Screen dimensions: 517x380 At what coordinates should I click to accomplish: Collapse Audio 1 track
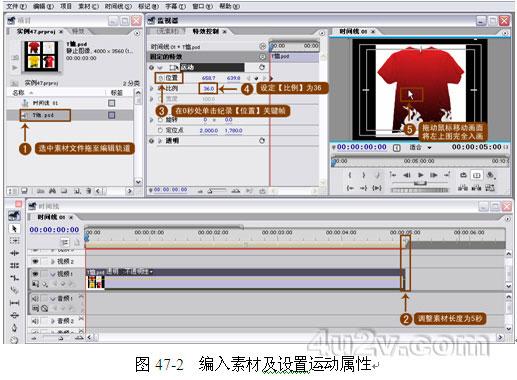53,298
